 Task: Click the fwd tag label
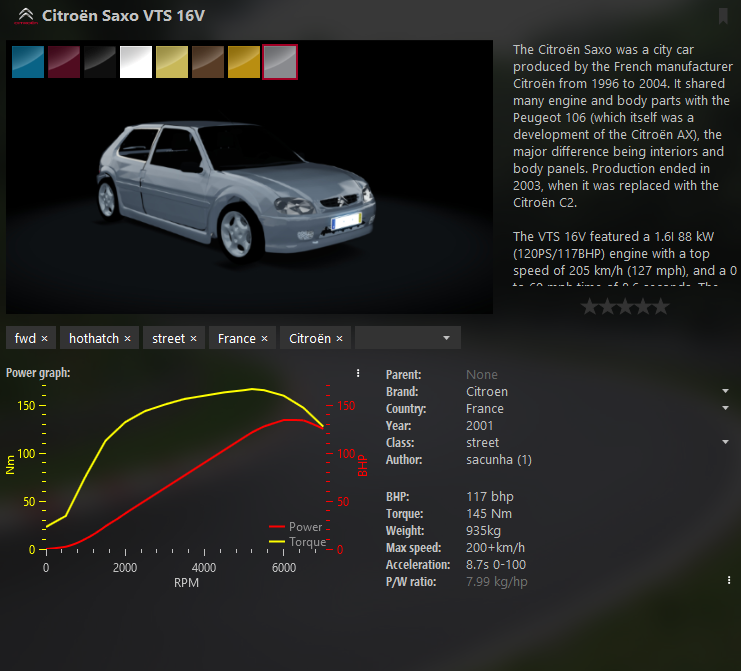tap(25, 338)
